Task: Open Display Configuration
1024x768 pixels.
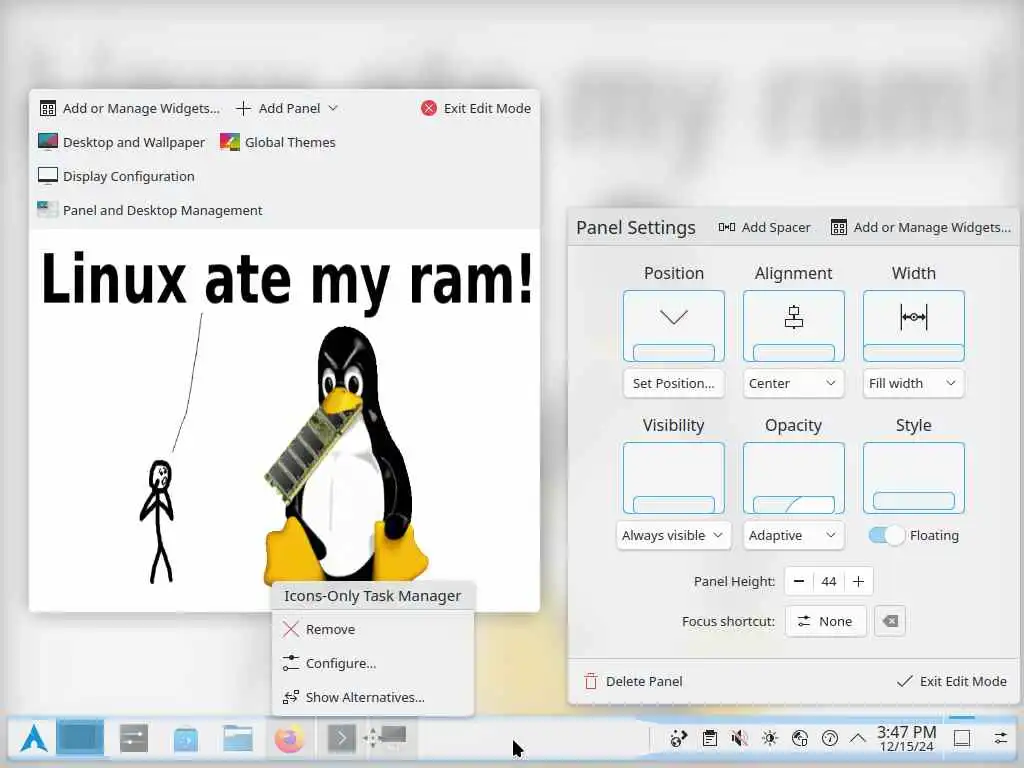Action: (116, 176)
